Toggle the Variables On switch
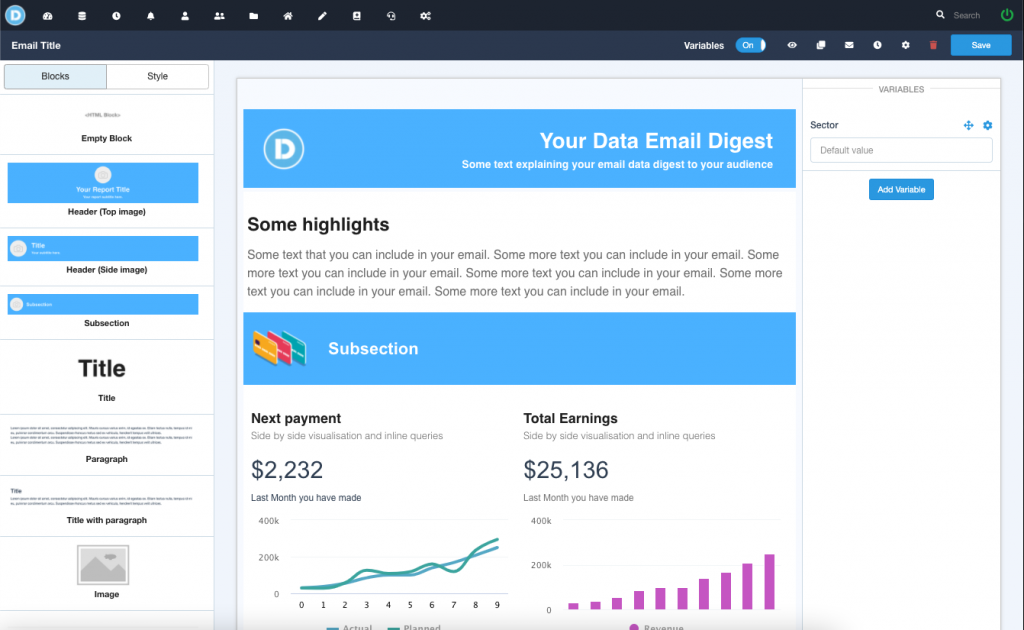Screen dimensions: 1024x630 click(750, 45)
